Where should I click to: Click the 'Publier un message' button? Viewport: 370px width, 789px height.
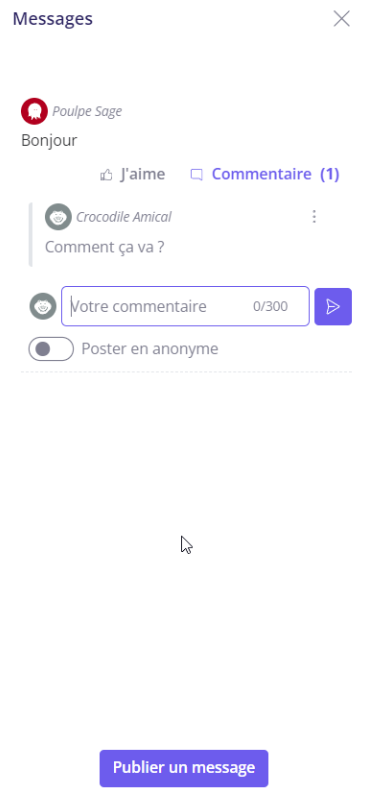coord(184,768)
